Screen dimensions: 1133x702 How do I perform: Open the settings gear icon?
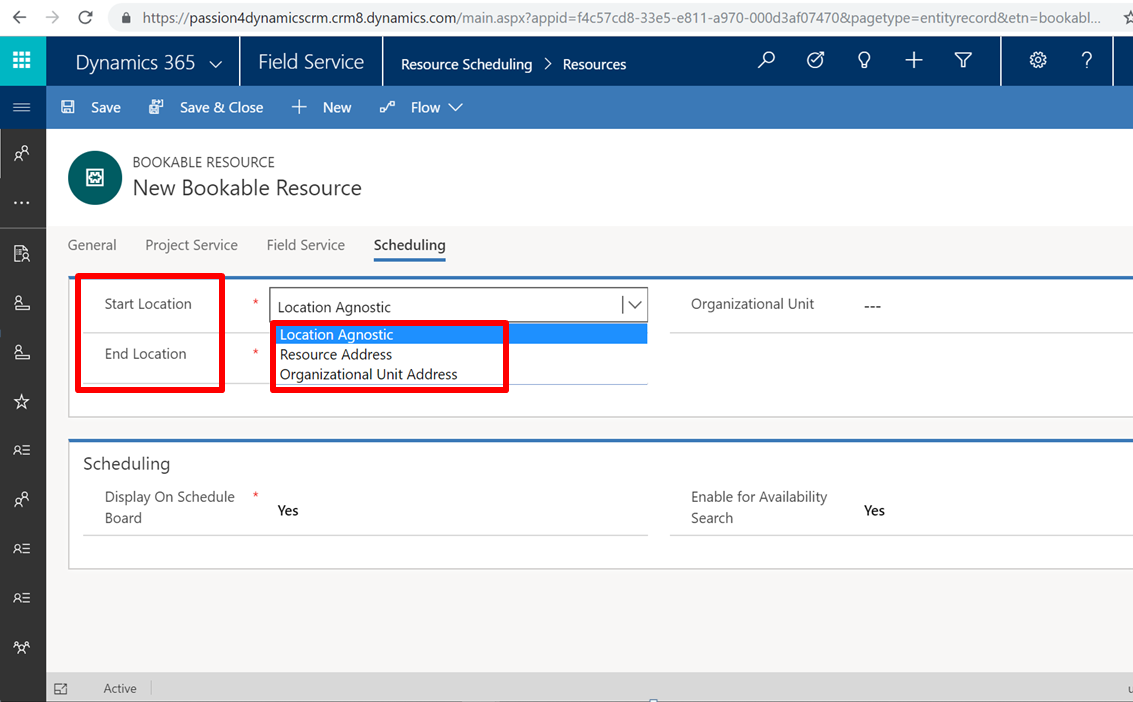[x=1038, y=61]
